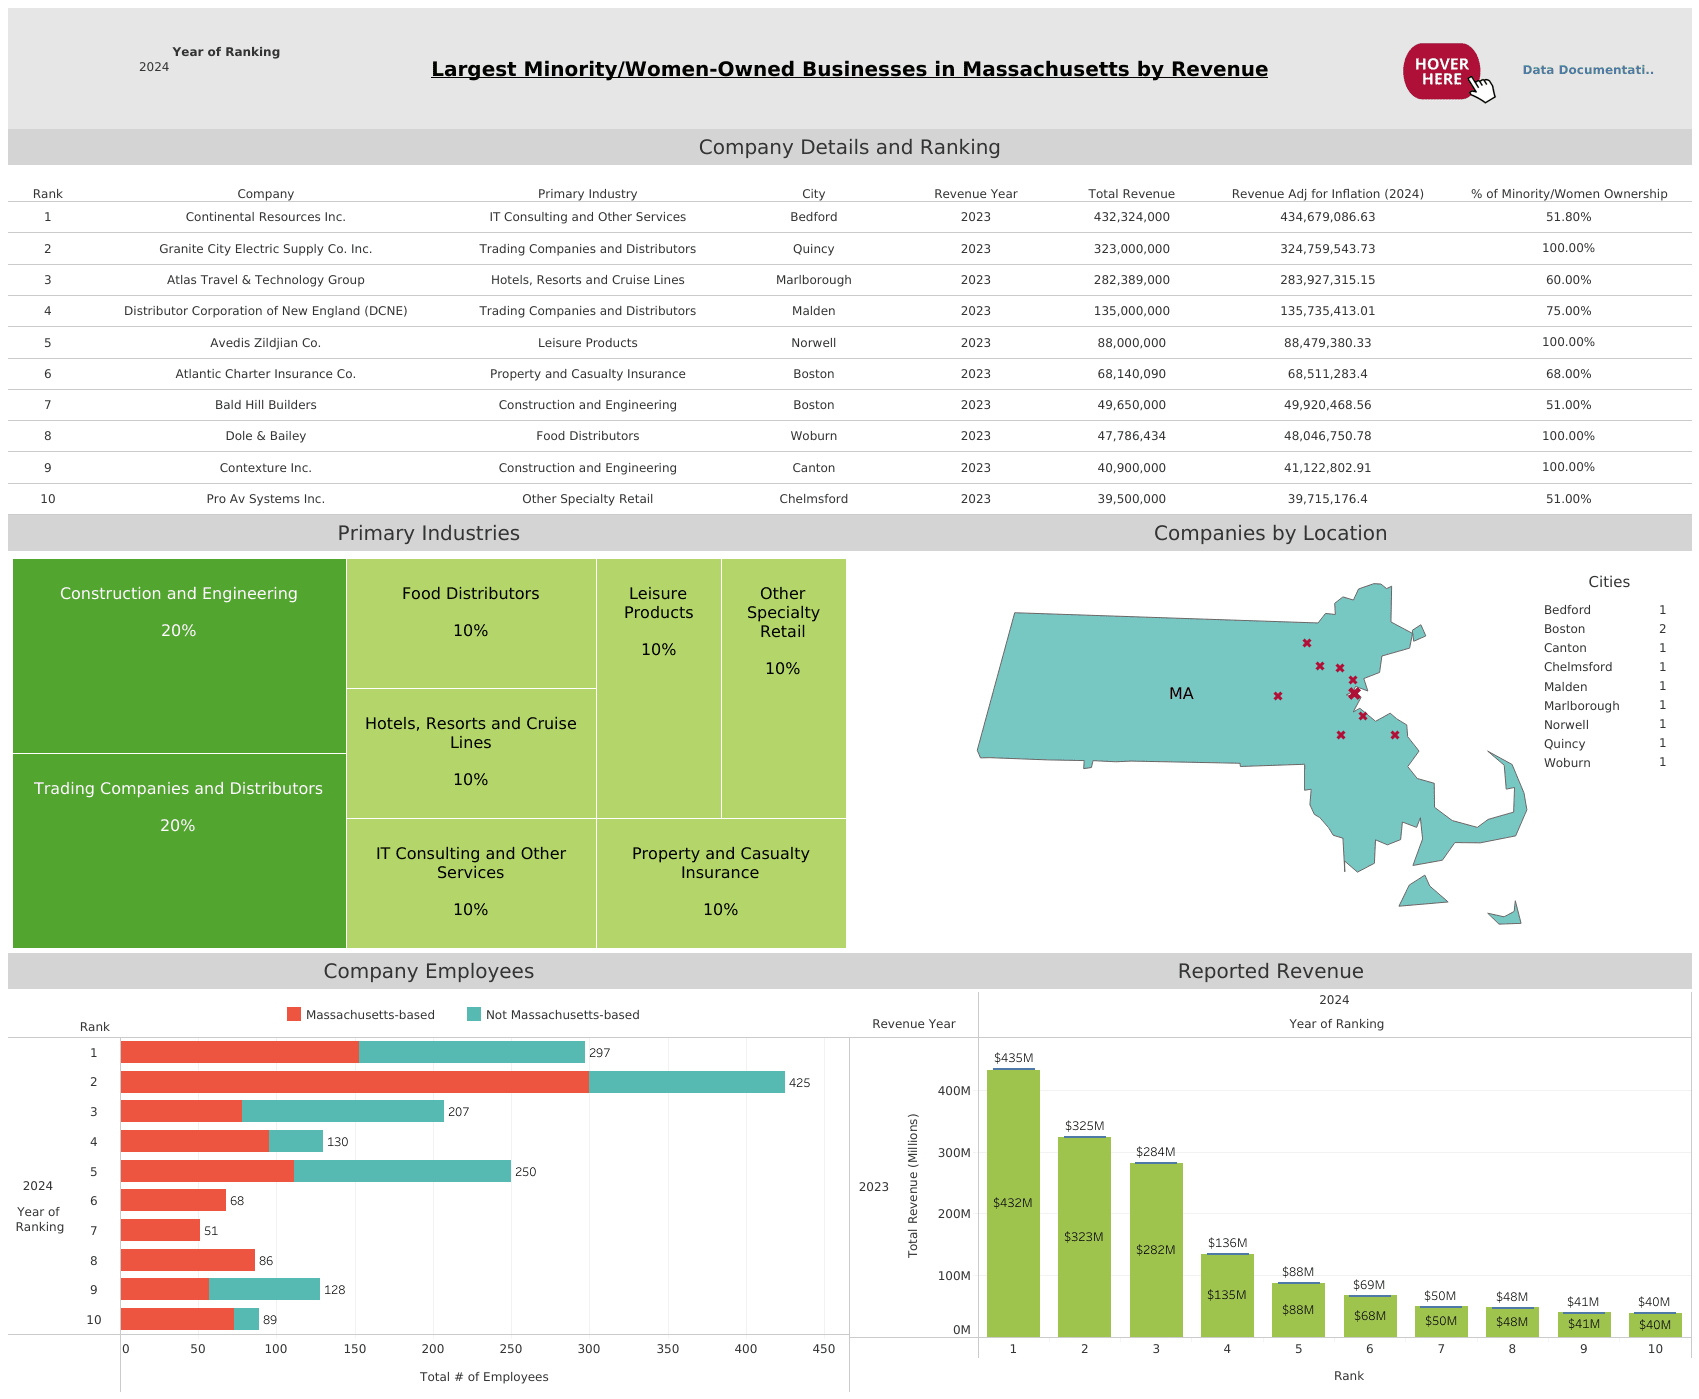Click the 432,324,000 total revenue value
Screen dimensions: 1699x1399
click(1132, 217)
